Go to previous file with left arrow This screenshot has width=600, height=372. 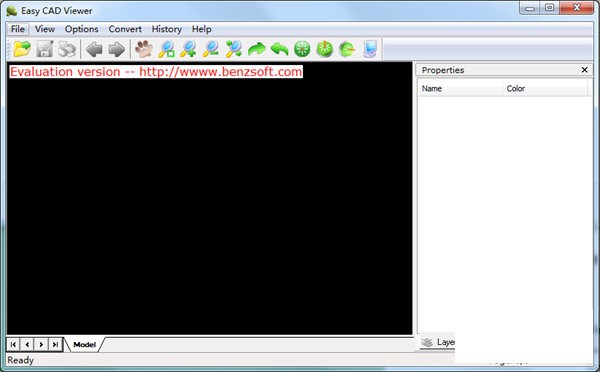click(x=94, y=49)
